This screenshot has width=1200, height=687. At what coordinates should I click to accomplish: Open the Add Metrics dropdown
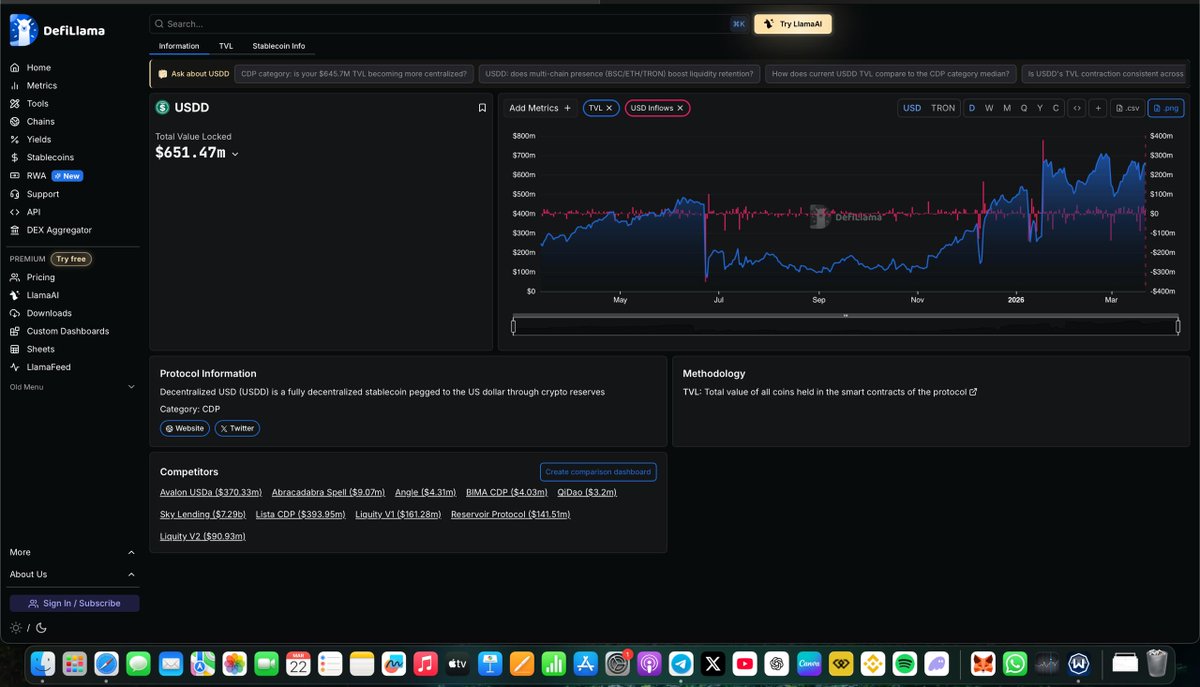[x=540, y=108]
